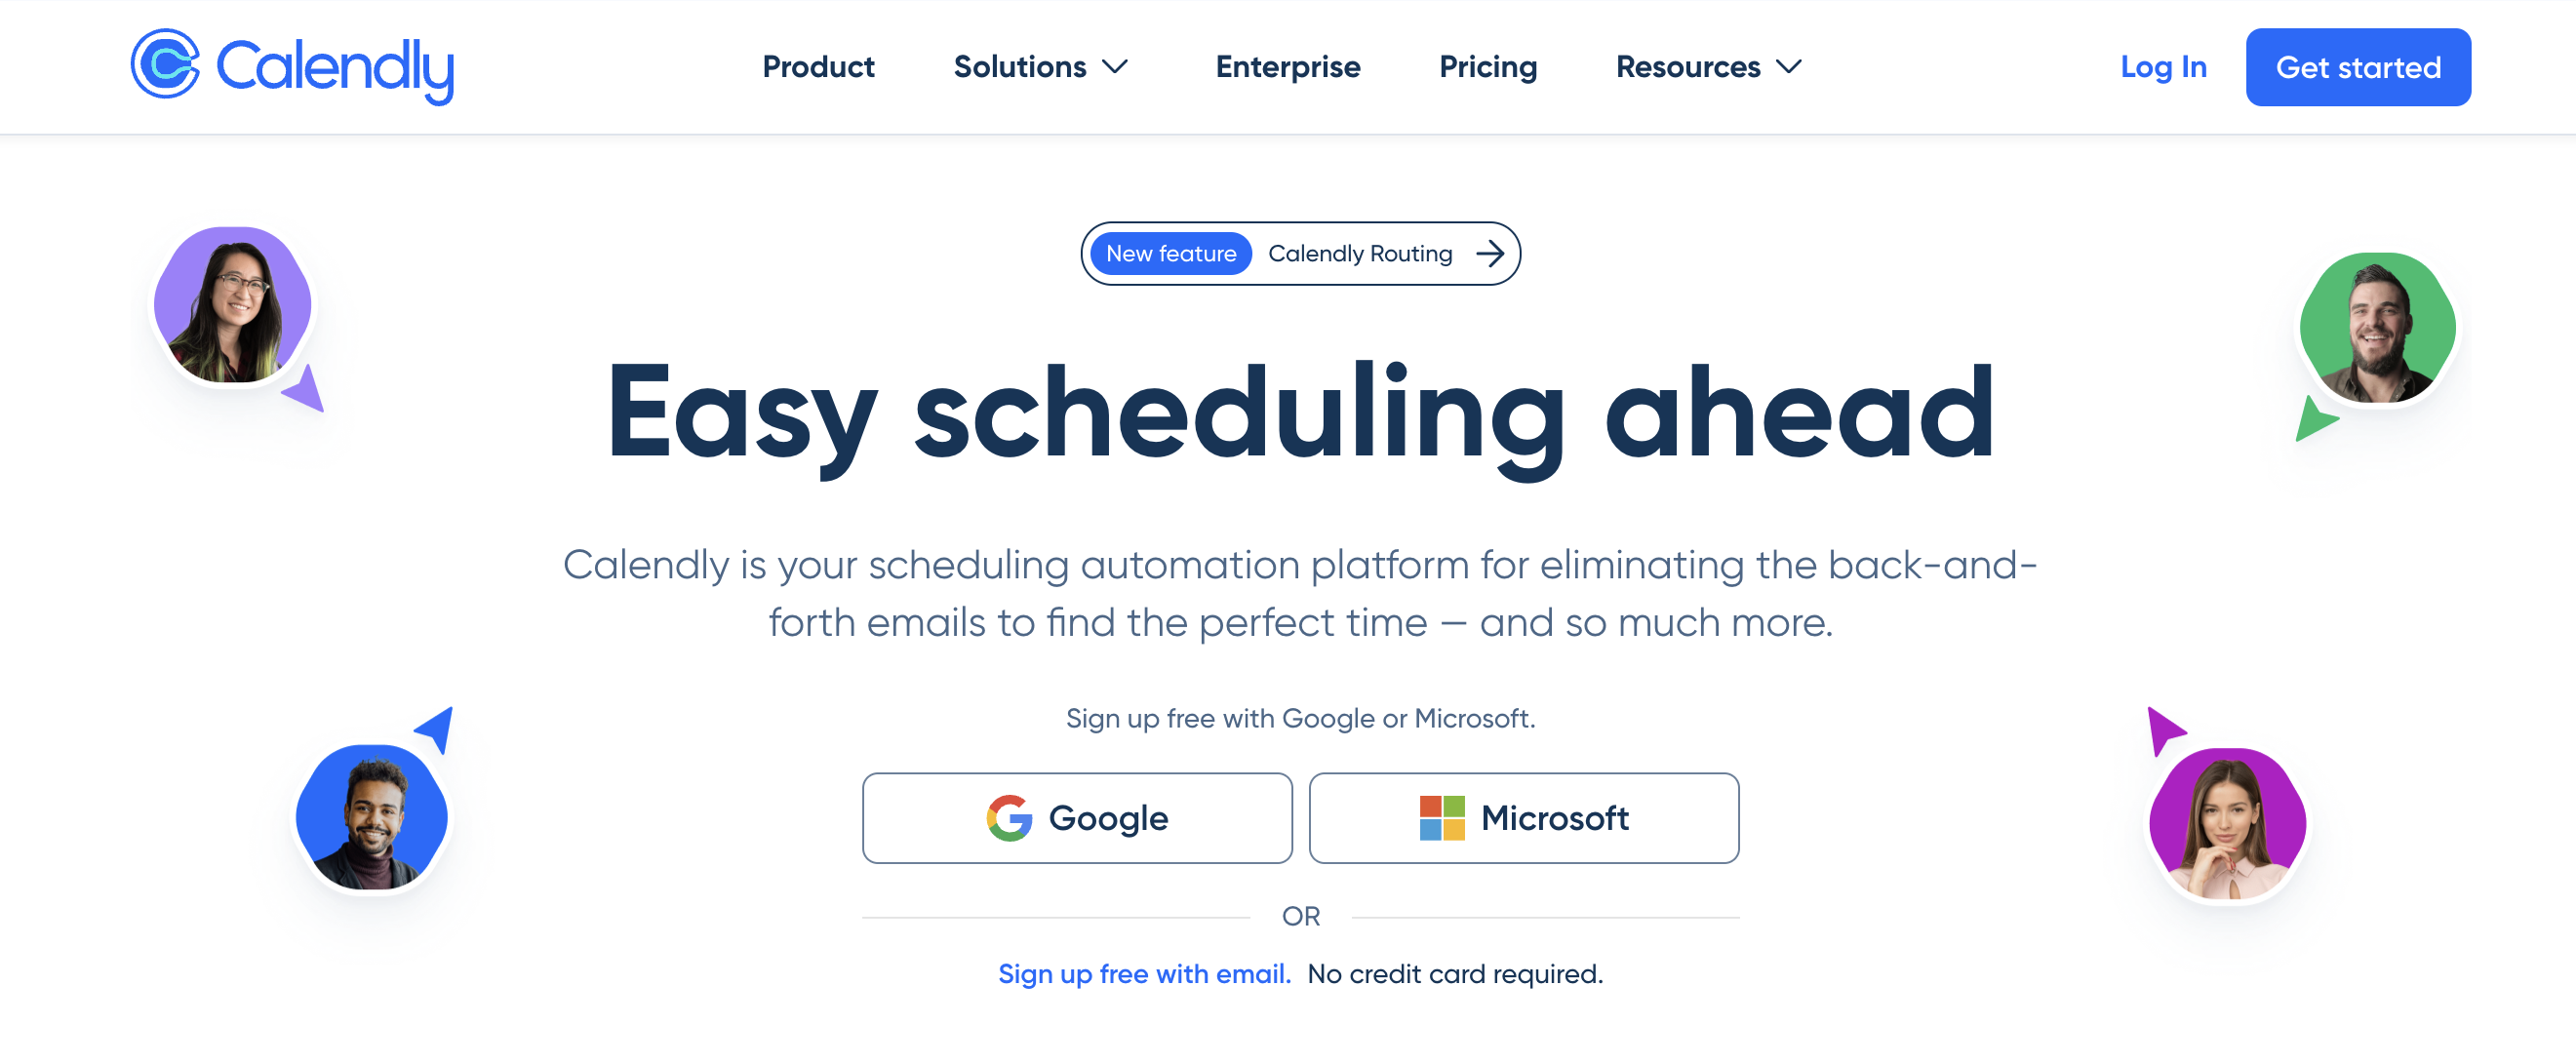Viewport: 2576px width, 1064px height.
Task: Select the Enterprise menu item
Action: coord(1288,67)
